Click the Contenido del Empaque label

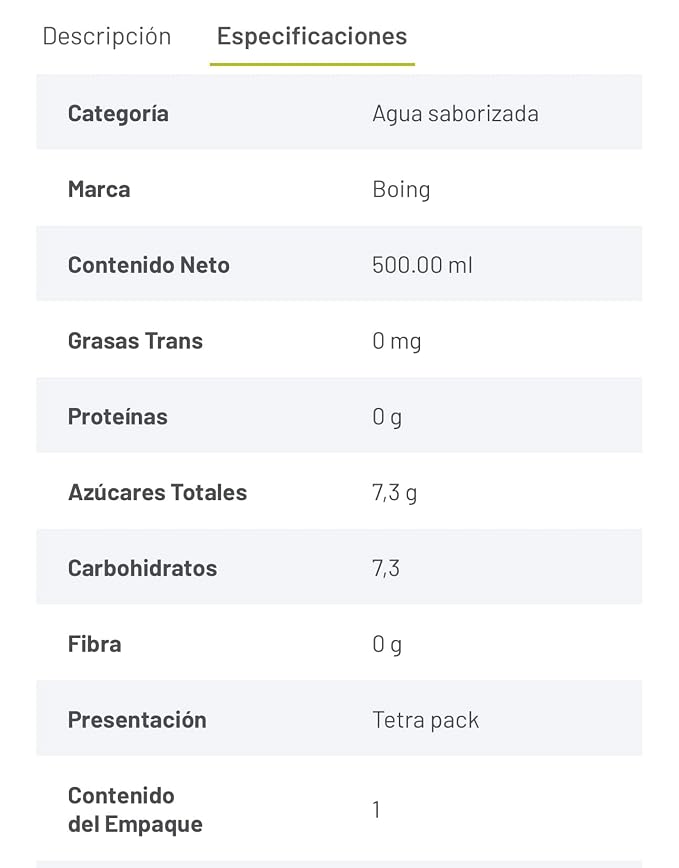coord(136,810)
